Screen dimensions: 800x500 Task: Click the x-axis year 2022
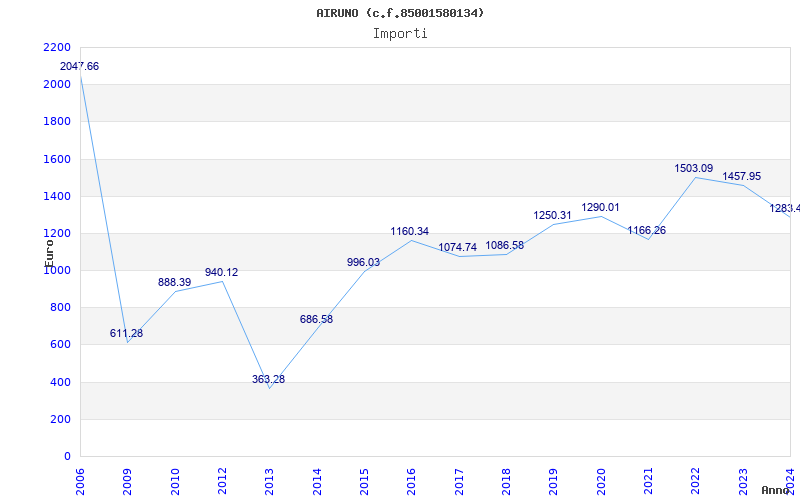coord(695,482)
